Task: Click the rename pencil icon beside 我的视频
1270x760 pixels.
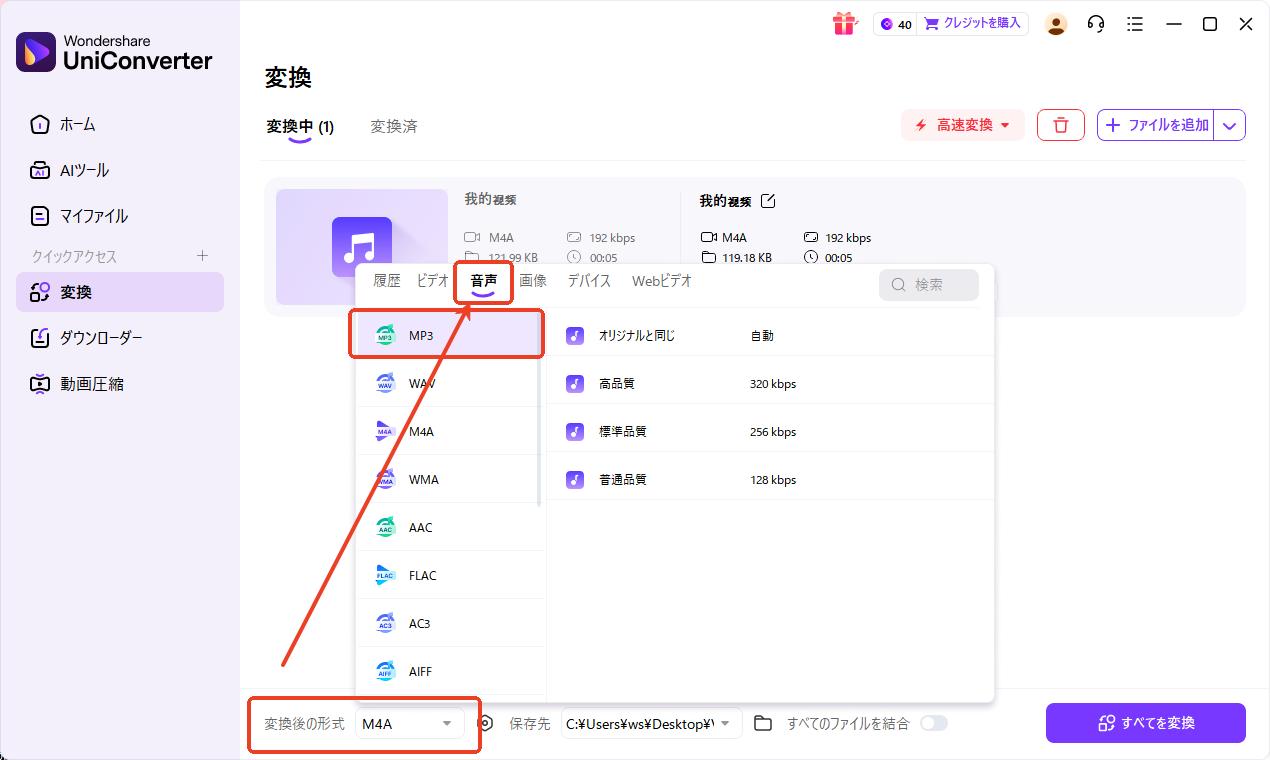Action: pyautogui.click(x=767, y=200)
